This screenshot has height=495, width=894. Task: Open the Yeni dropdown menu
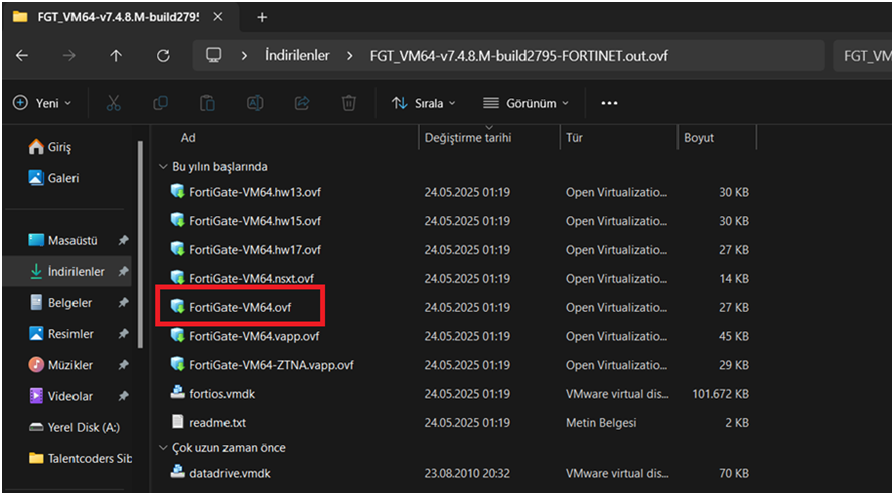point(44,103)
